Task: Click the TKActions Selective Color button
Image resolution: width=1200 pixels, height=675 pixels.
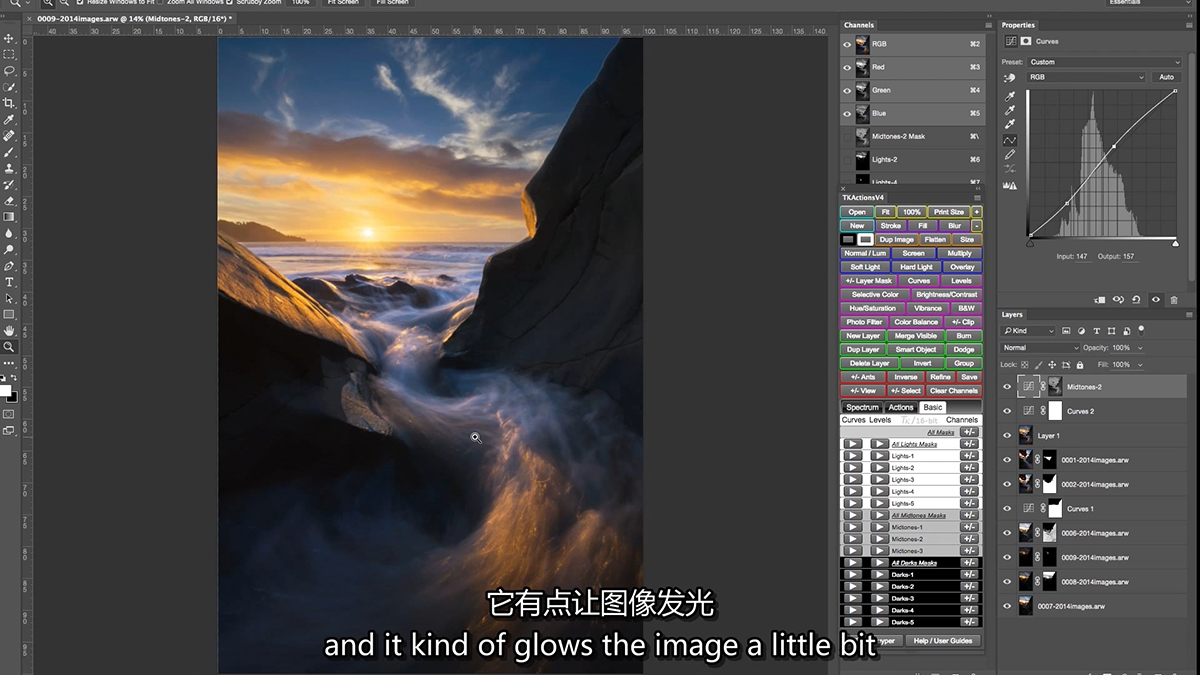Action: (875, 295)
